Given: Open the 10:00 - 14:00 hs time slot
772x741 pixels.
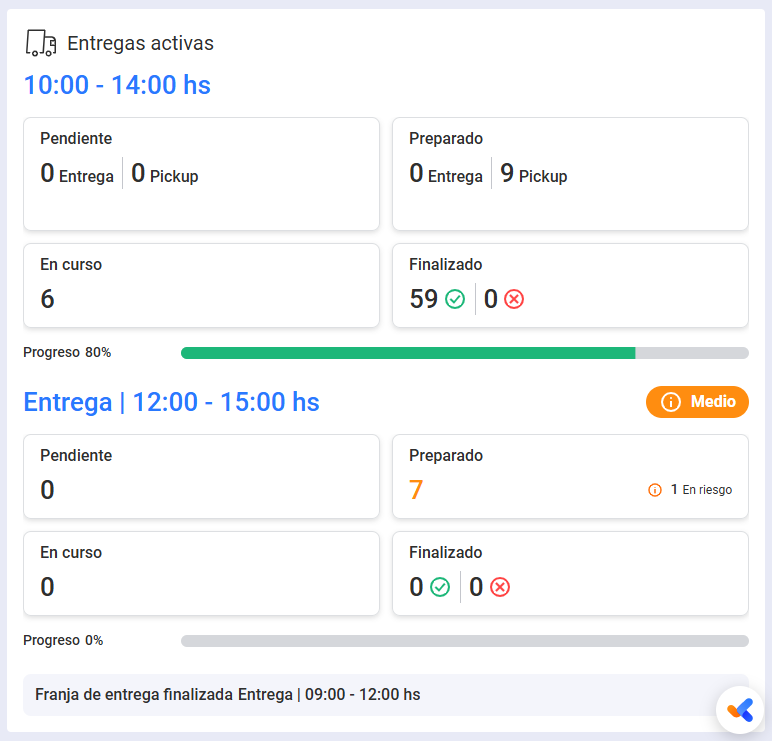Looking at the screenshot, I should [x=117, y=85].
